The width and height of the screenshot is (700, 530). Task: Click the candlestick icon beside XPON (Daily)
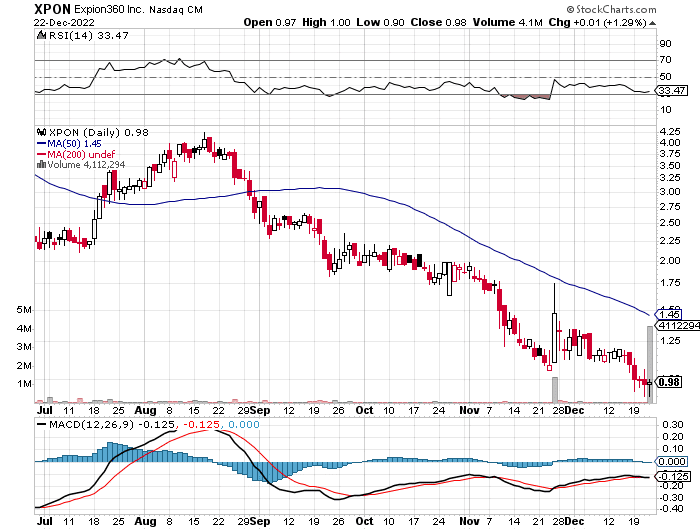click(42, 133)
